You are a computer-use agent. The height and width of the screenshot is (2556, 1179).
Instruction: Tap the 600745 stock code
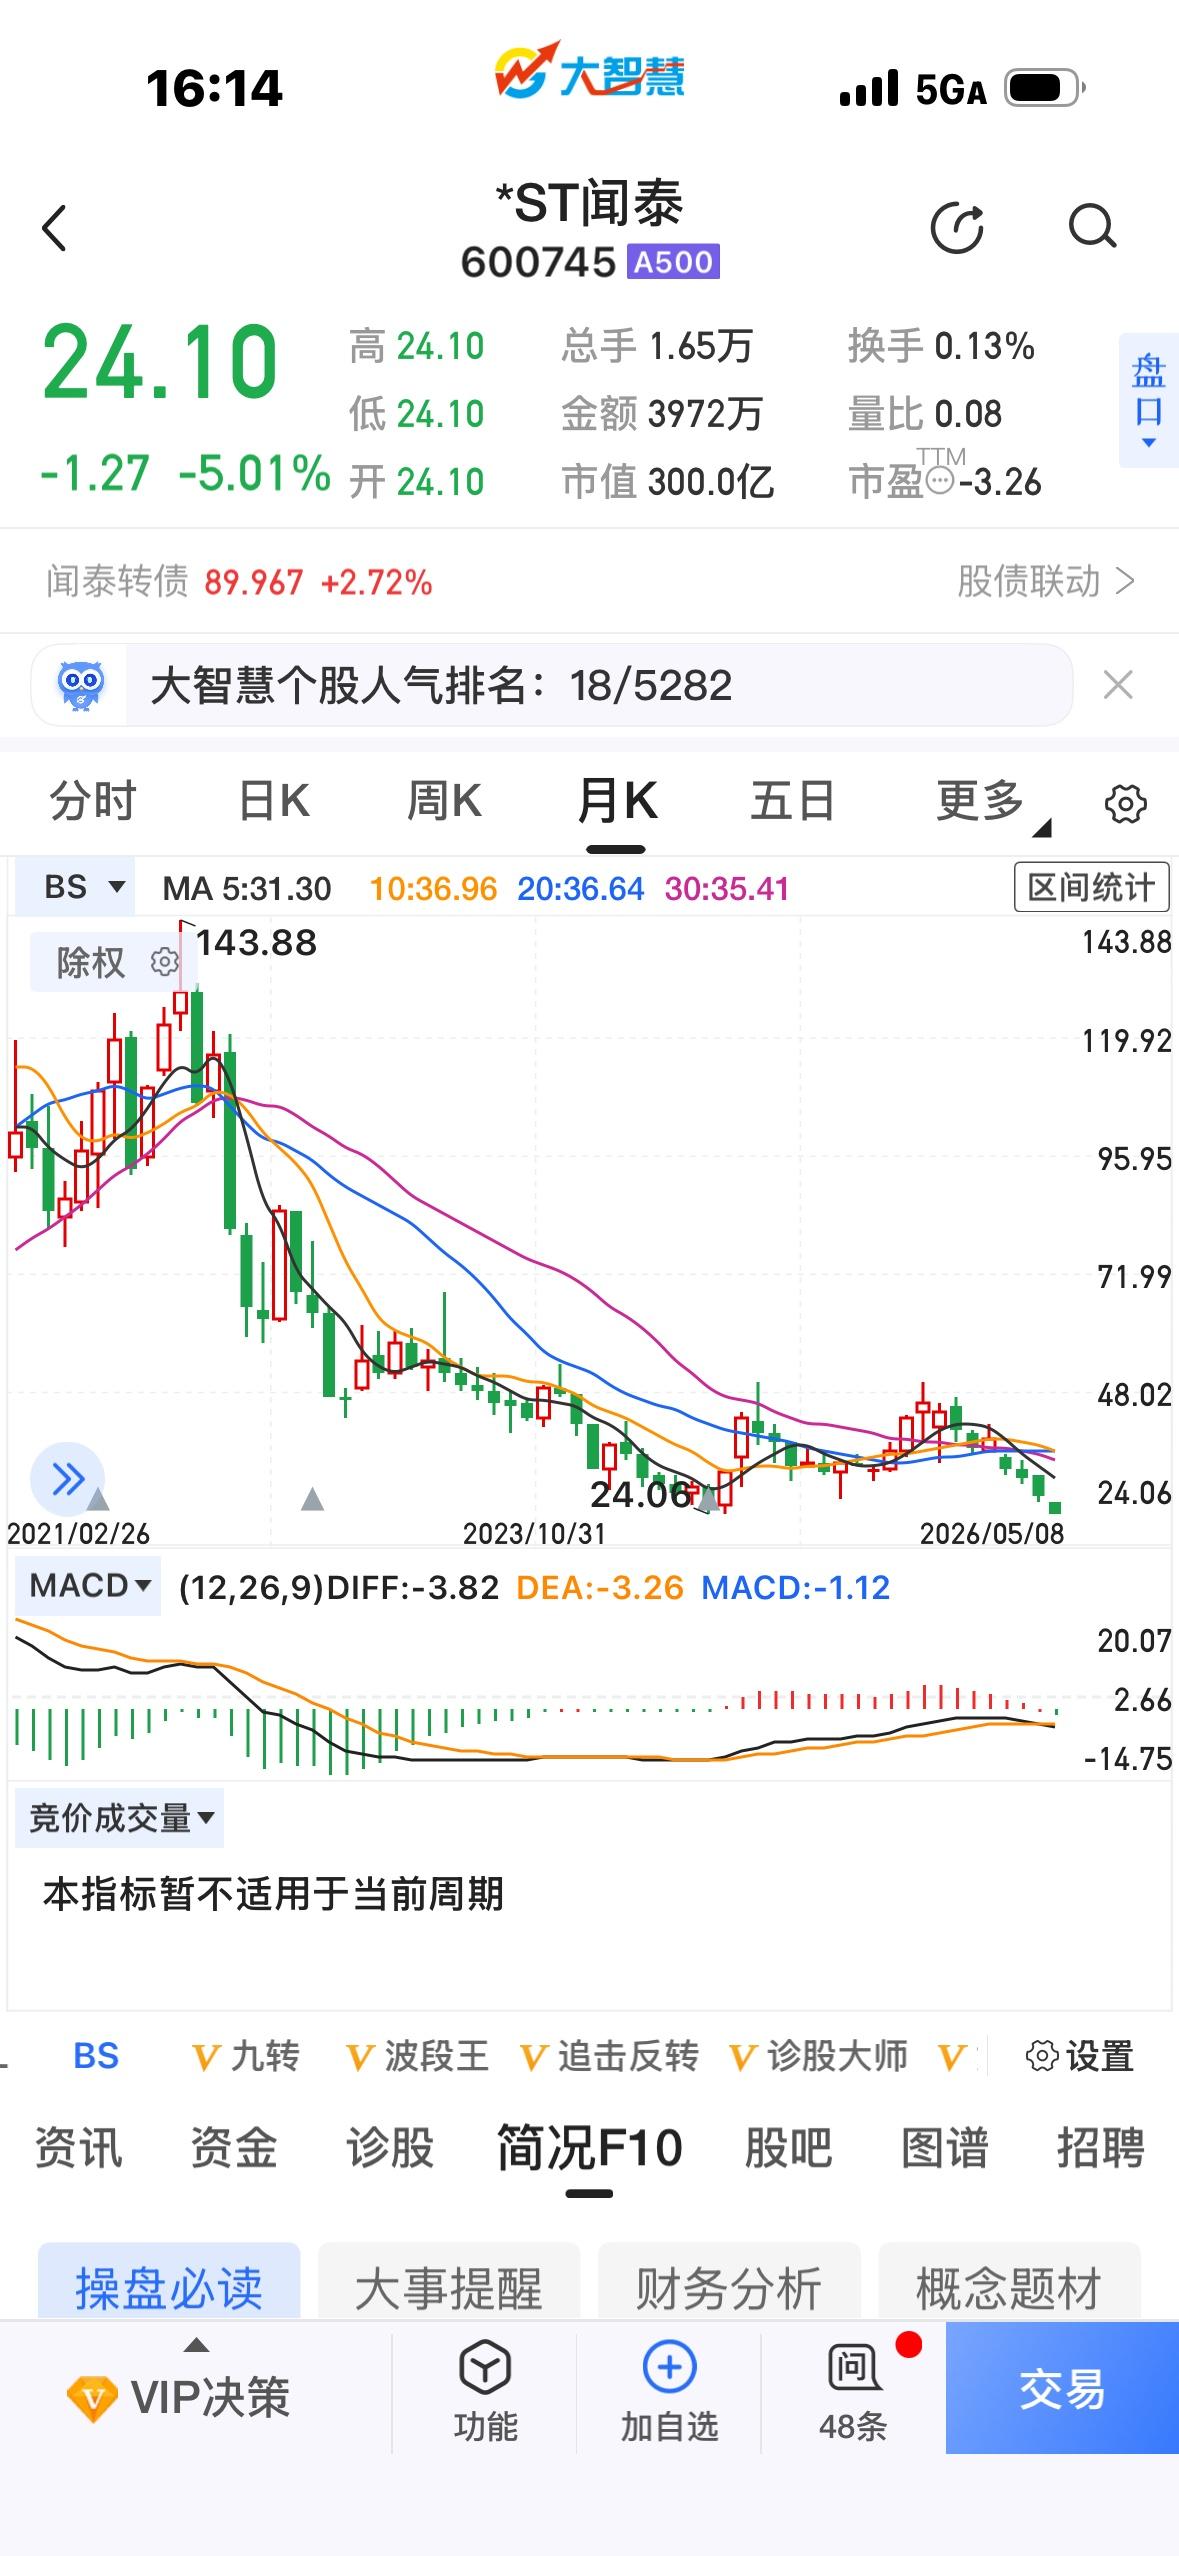538,262
